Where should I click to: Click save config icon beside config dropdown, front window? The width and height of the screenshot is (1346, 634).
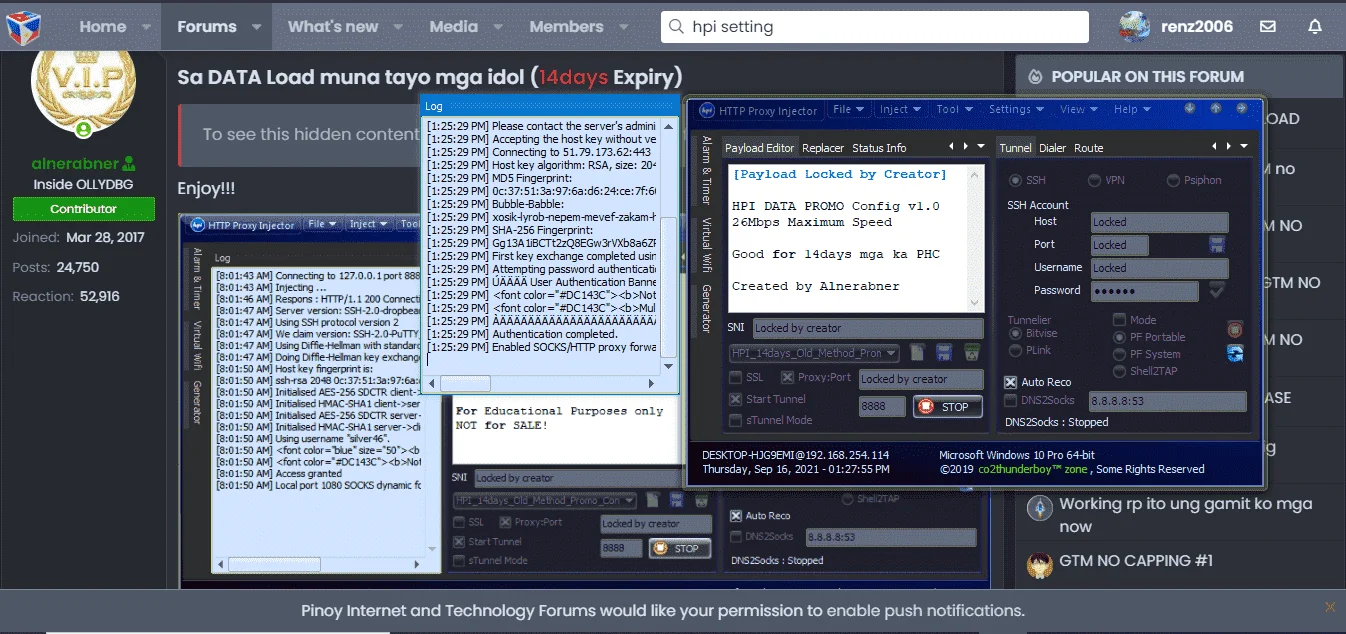pos(944,353)
